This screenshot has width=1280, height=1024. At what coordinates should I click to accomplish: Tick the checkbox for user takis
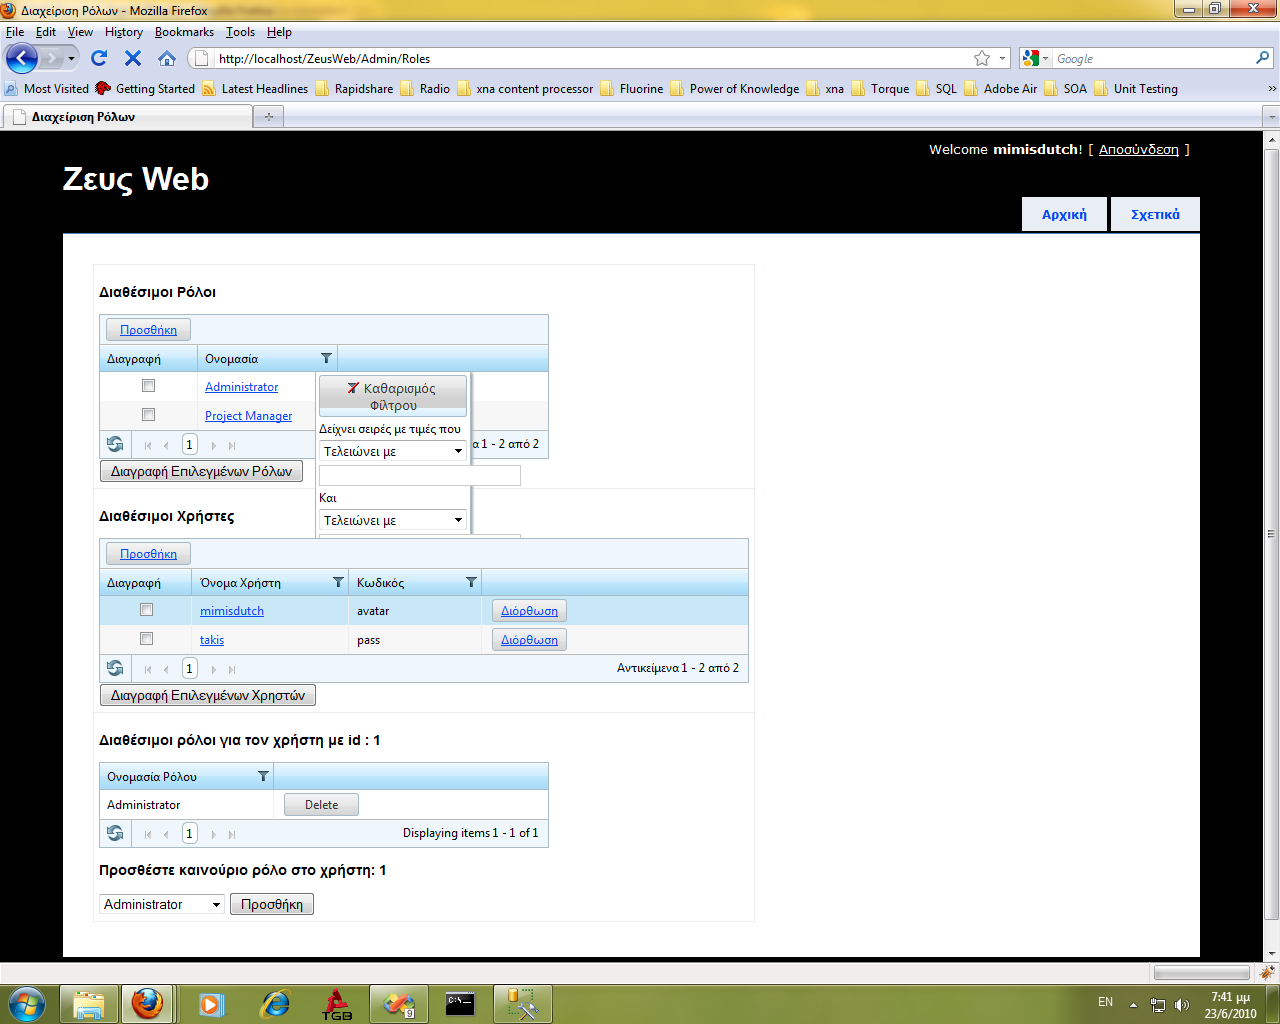click(146, 639)
